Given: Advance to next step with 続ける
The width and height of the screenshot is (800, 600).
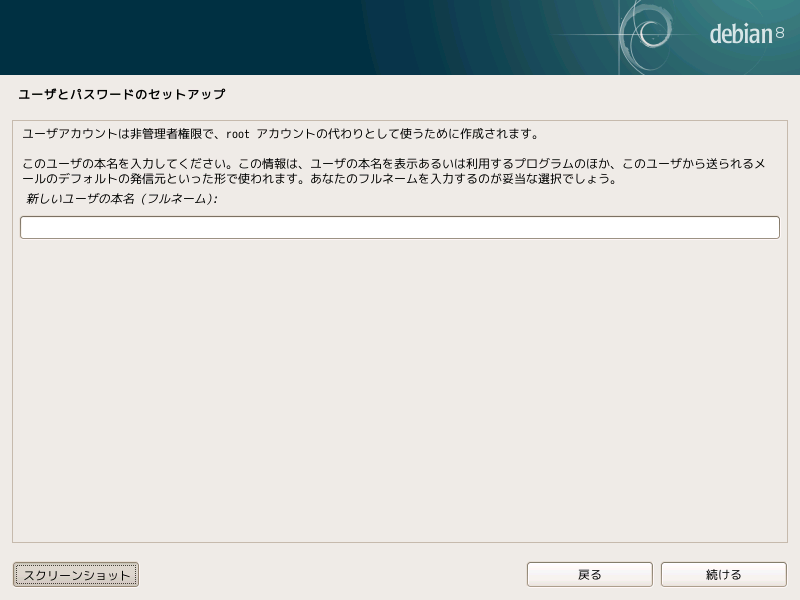Looking at the screenshot, I should click(723, 574).
